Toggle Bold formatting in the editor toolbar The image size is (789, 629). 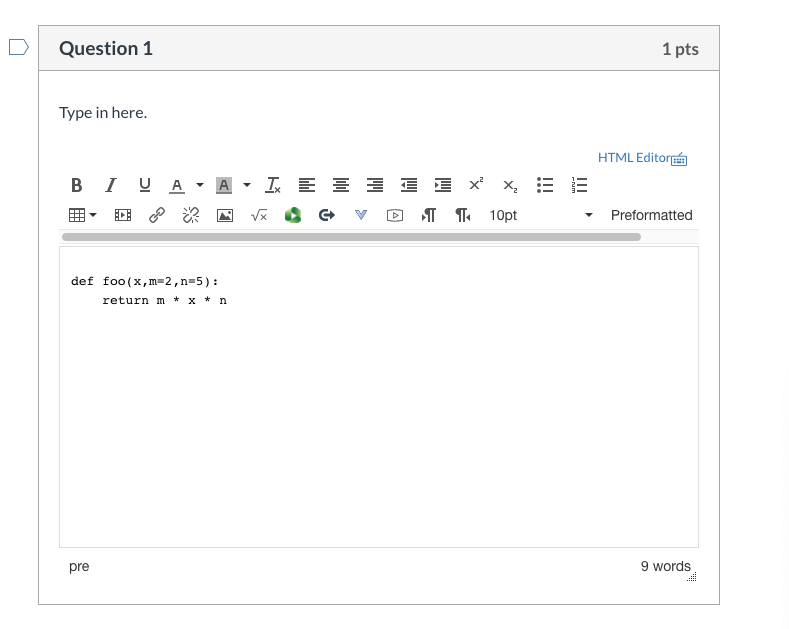click(x=76, y=185)
